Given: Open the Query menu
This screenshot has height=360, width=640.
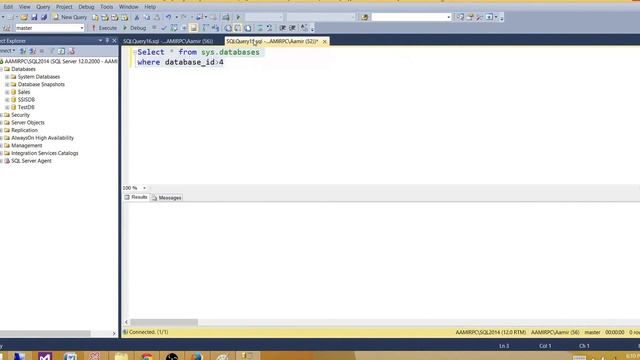Looking at the screenshot, I should click(x=43, y=7).
